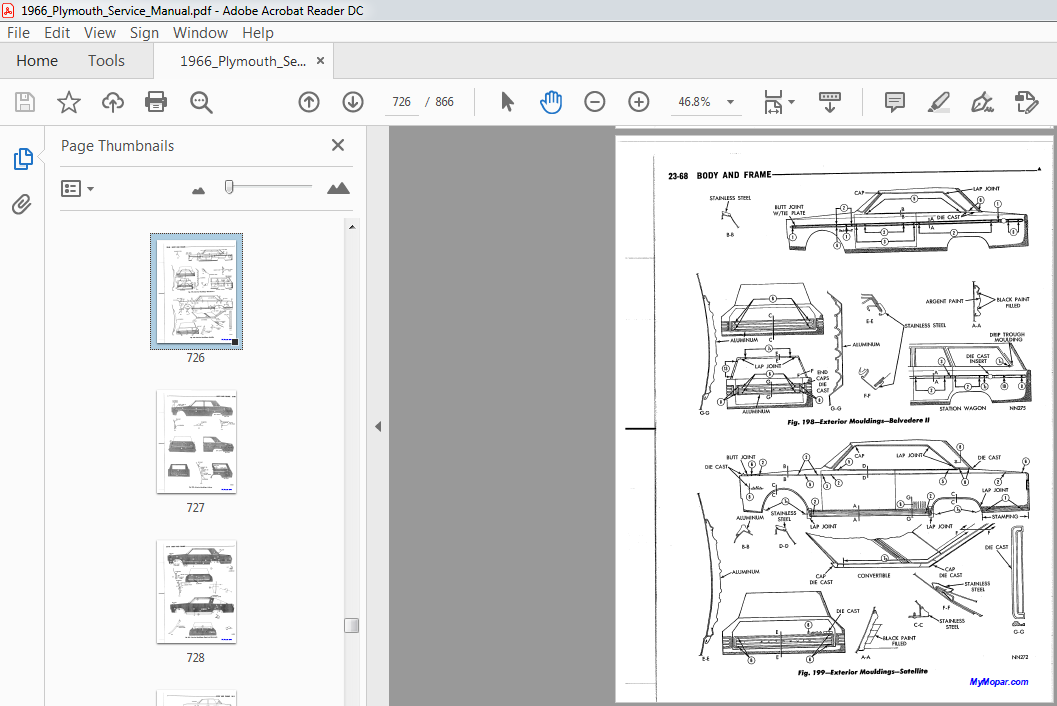The image size is (1057, 706).
Task: Select the page 728 thumbnail
Action: point(196,591)
